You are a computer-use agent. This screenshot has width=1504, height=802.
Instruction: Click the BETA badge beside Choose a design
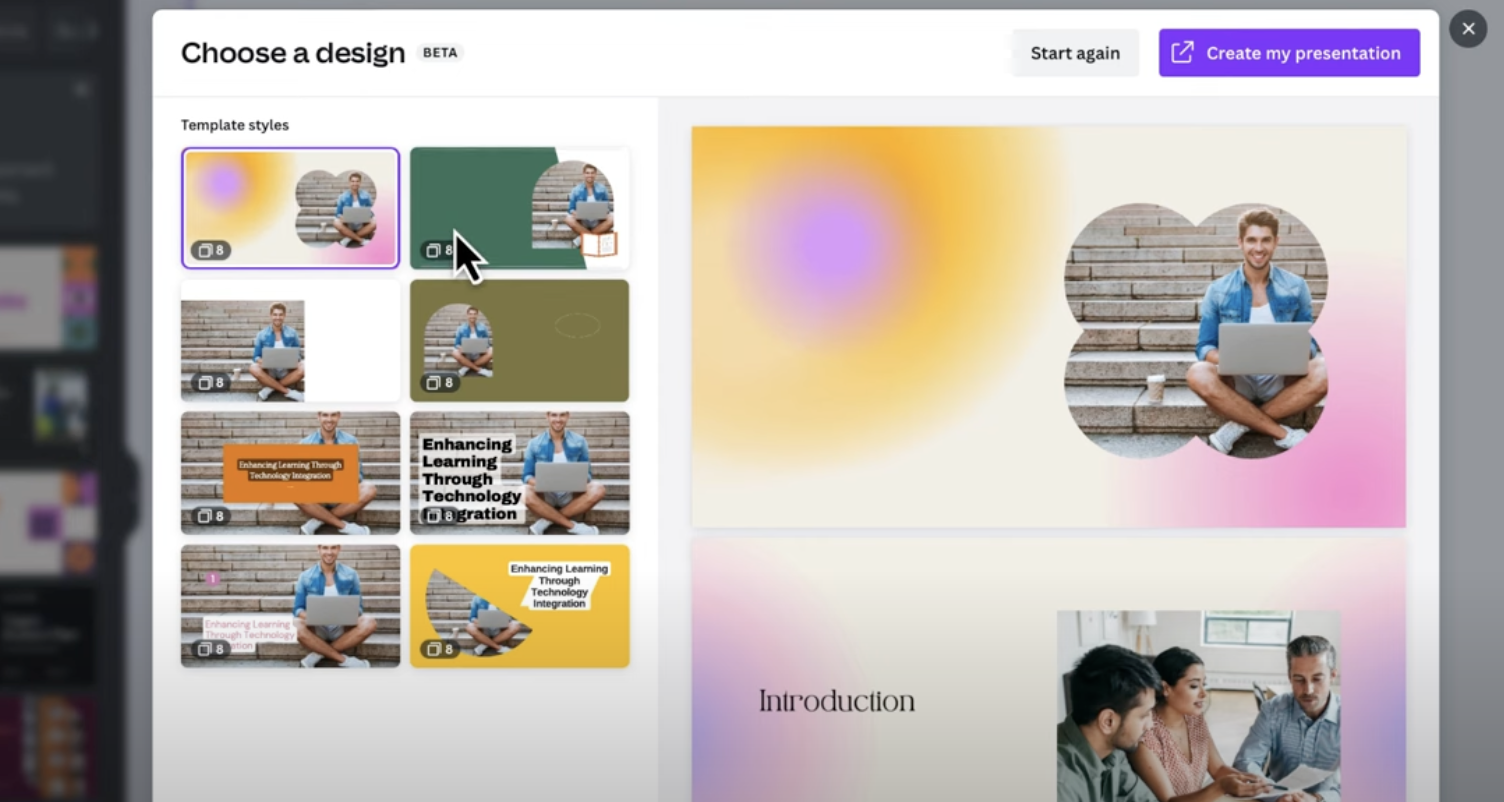tap(440, 53)
